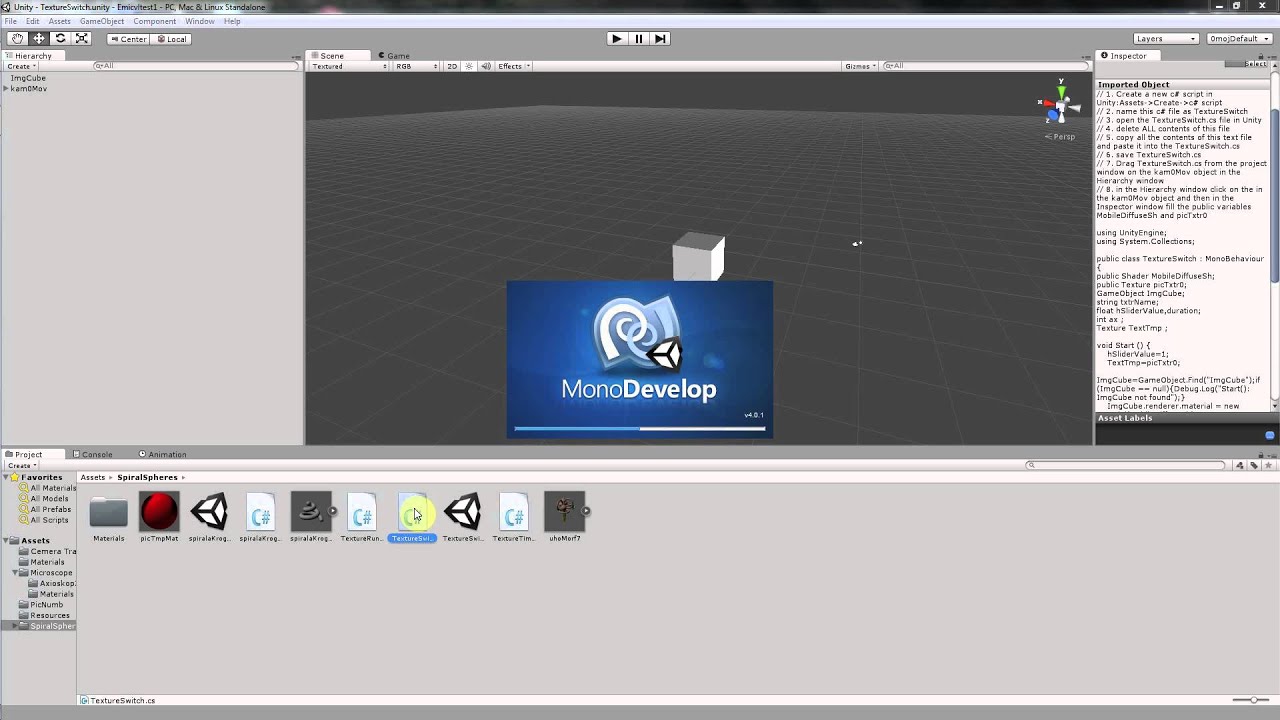This screenshot has height=720, width=1280.
Task: Click Assets in the breadcrumb path
Action: pyautogui.click(x=93, y=477)
